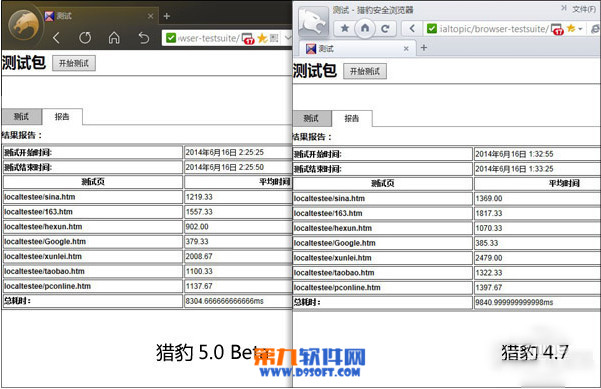The image size is (601, 389).
Task: Click localtestee/163.htm in right report
Action: point(328,213)
